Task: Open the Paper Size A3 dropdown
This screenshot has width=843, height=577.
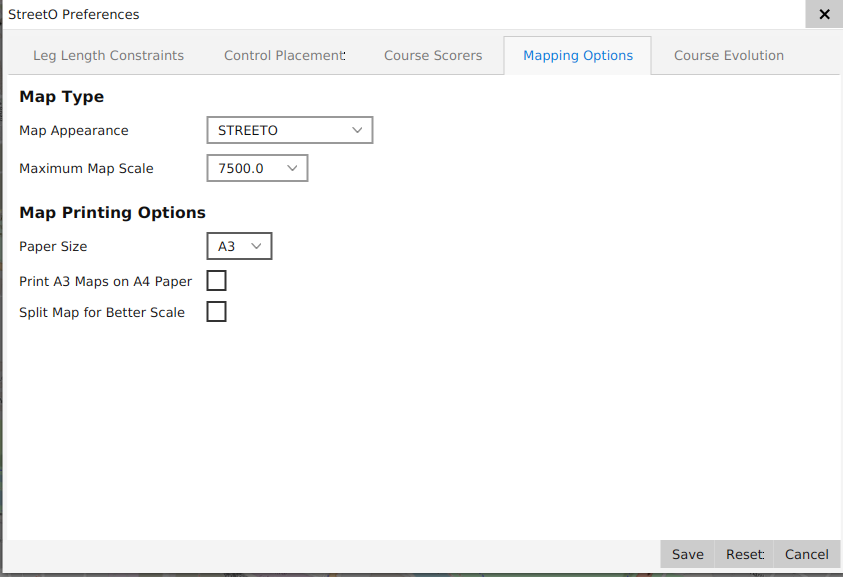Action: 239,246
